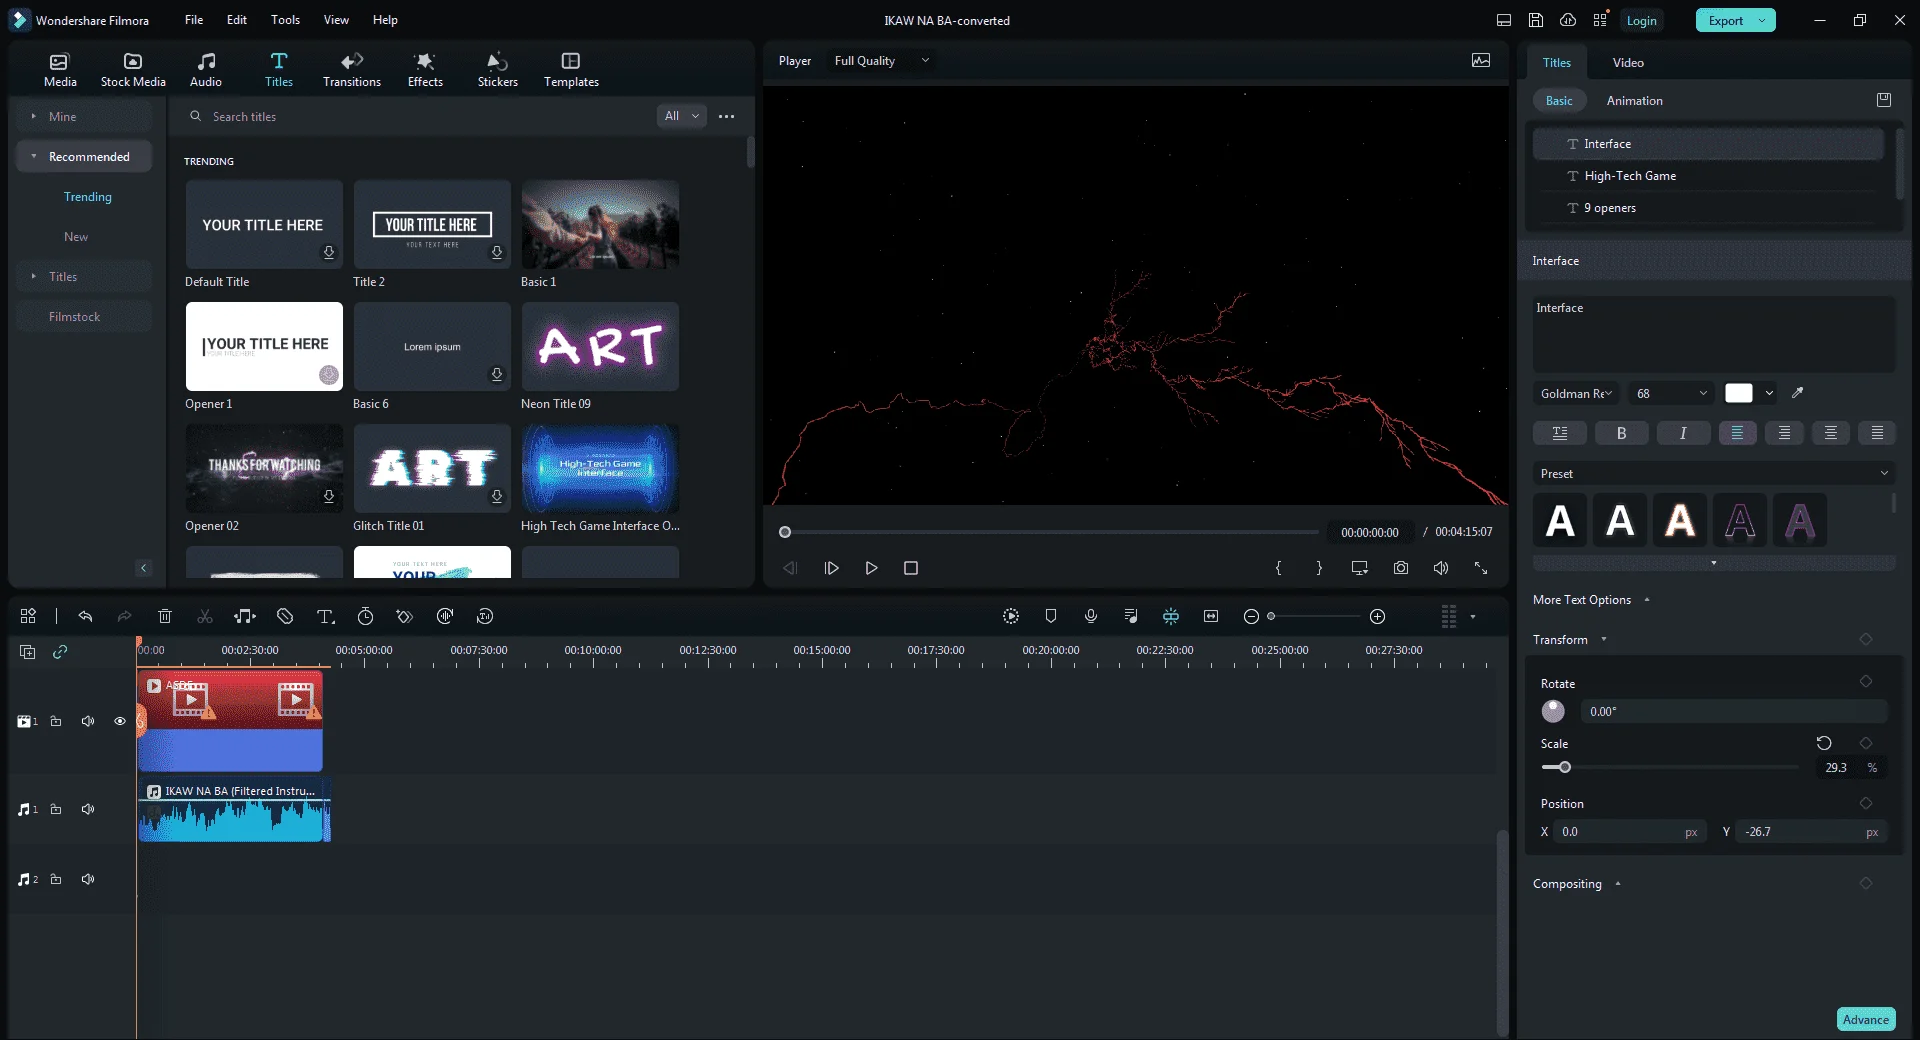Select the High-Tech Game text layer
This screenshot has width=1920, height=1040.
coord(1708,176)
